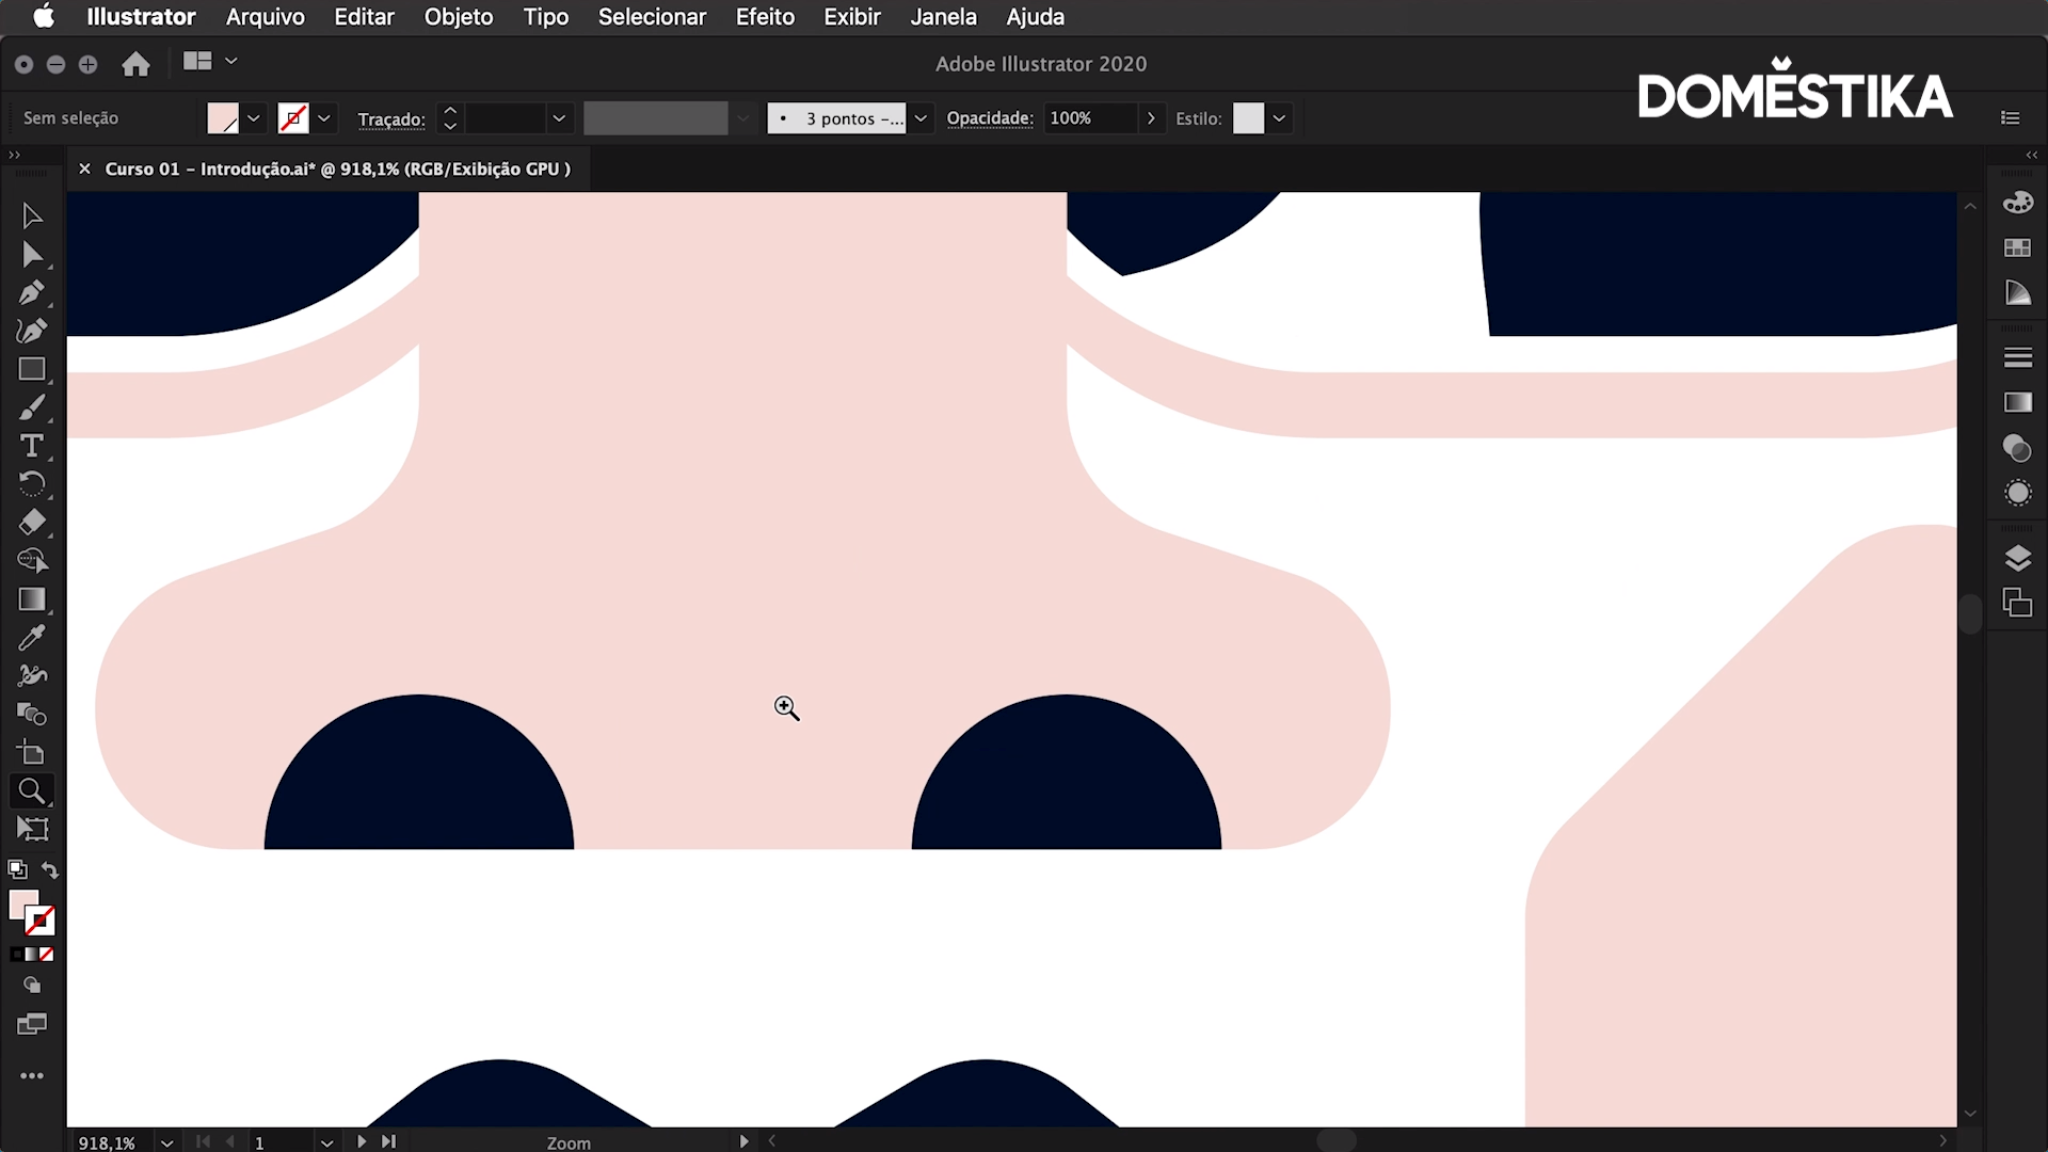2048x1152 pixels.
Task: Select the Artboard tool
Action: [31, 829]
